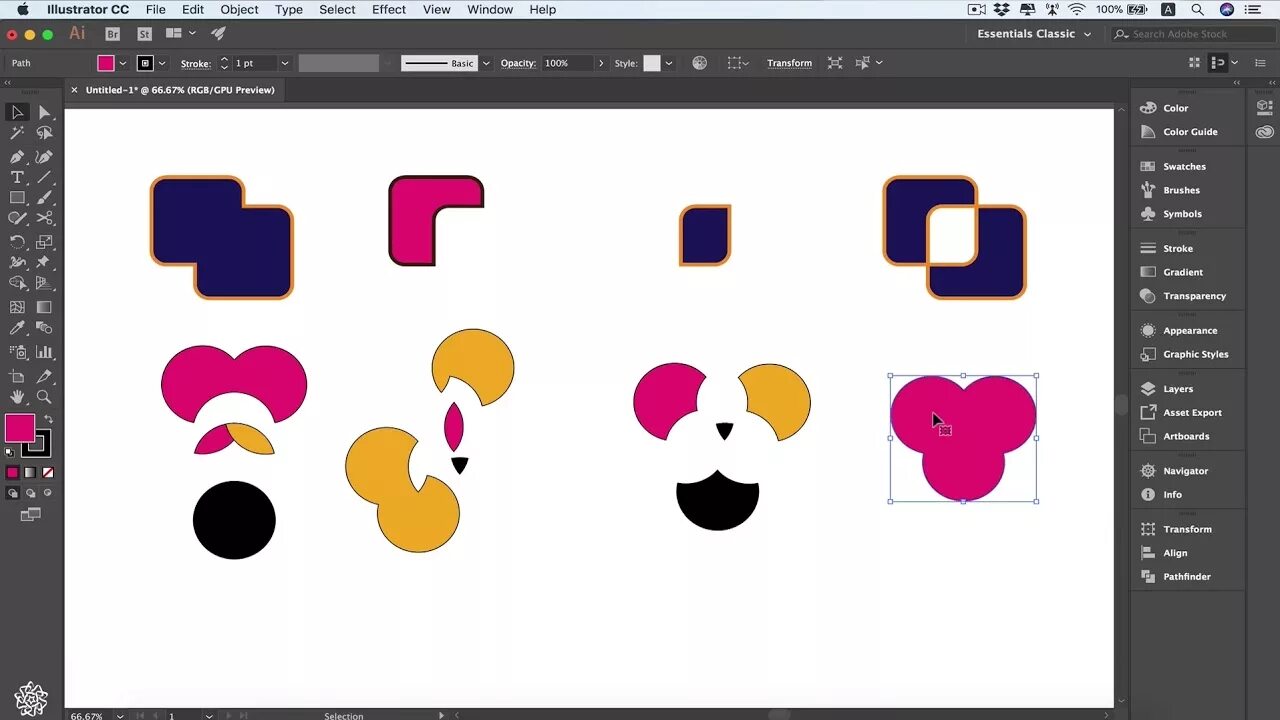This screenshot has width=1280, height=720.
Task: Change the screen mode
Action: [31, 515]
